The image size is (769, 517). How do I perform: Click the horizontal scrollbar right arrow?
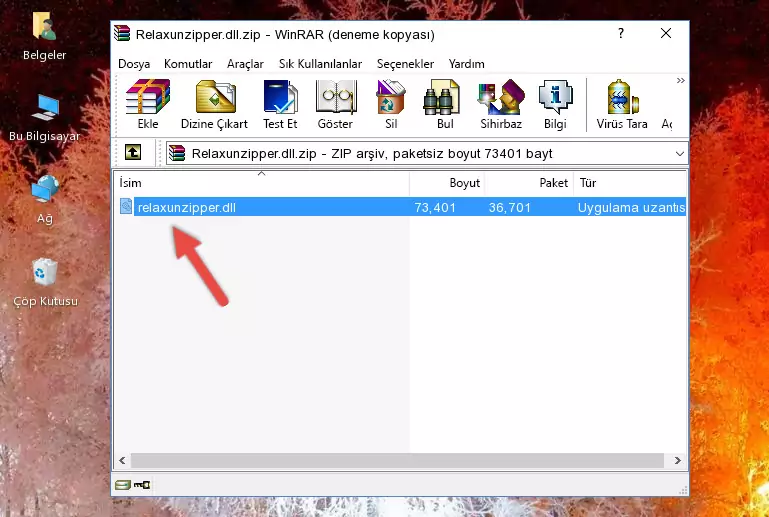click(x=677, y=460)
